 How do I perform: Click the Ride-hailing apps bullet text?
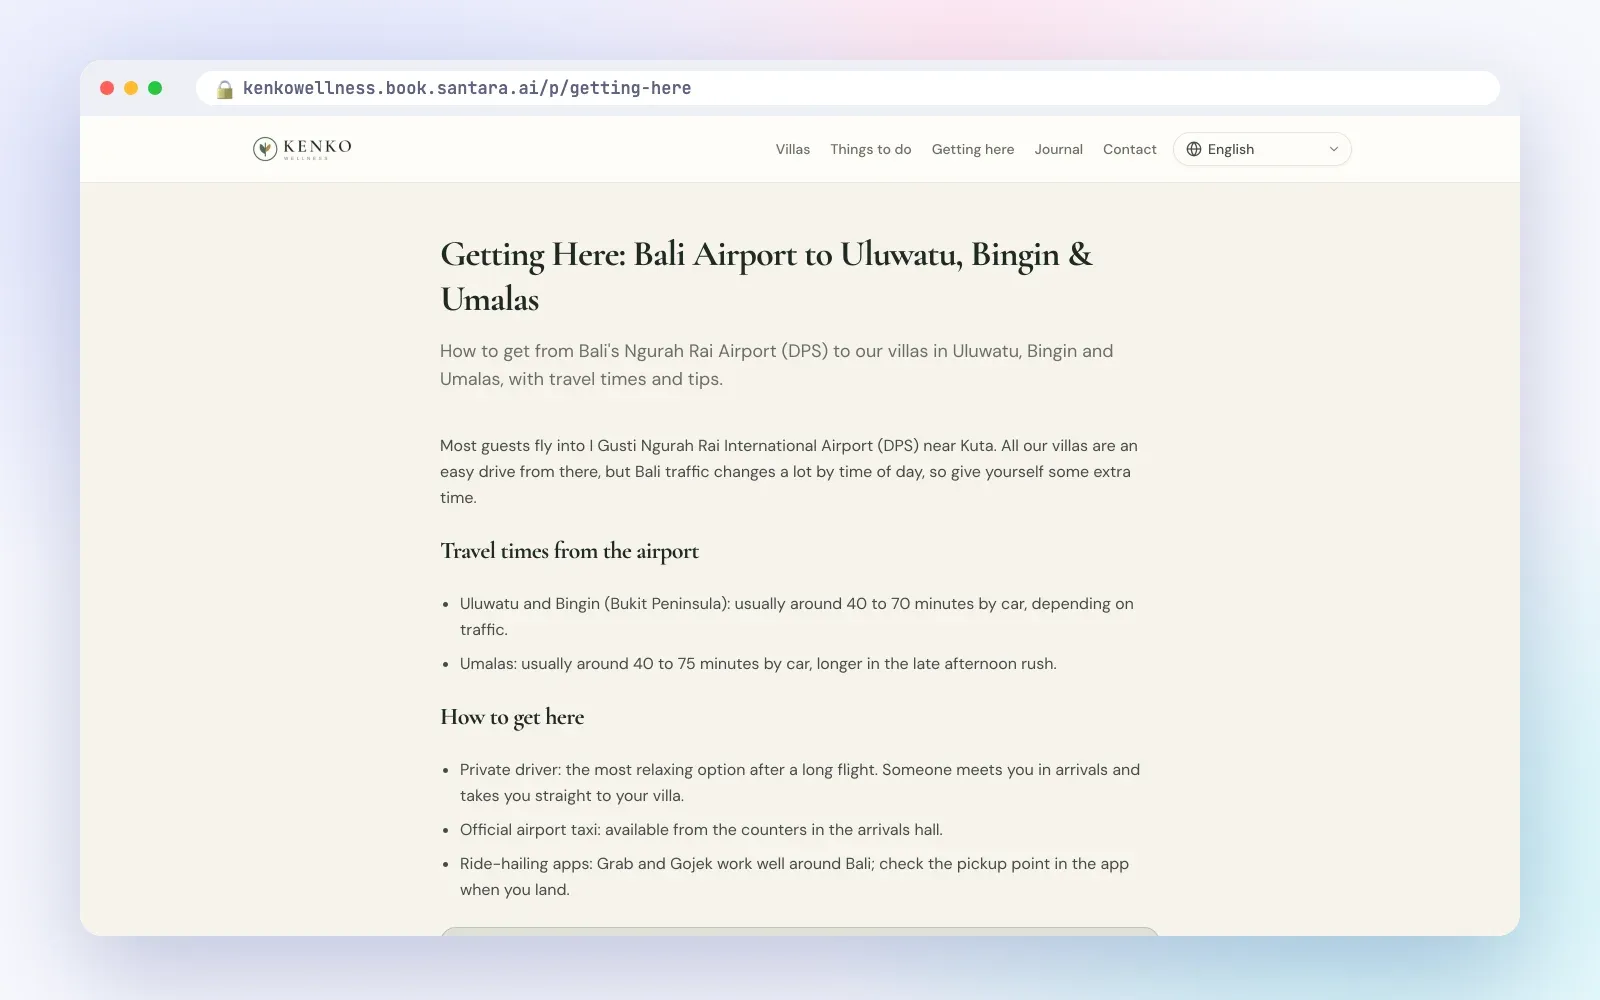coord(794,876)
